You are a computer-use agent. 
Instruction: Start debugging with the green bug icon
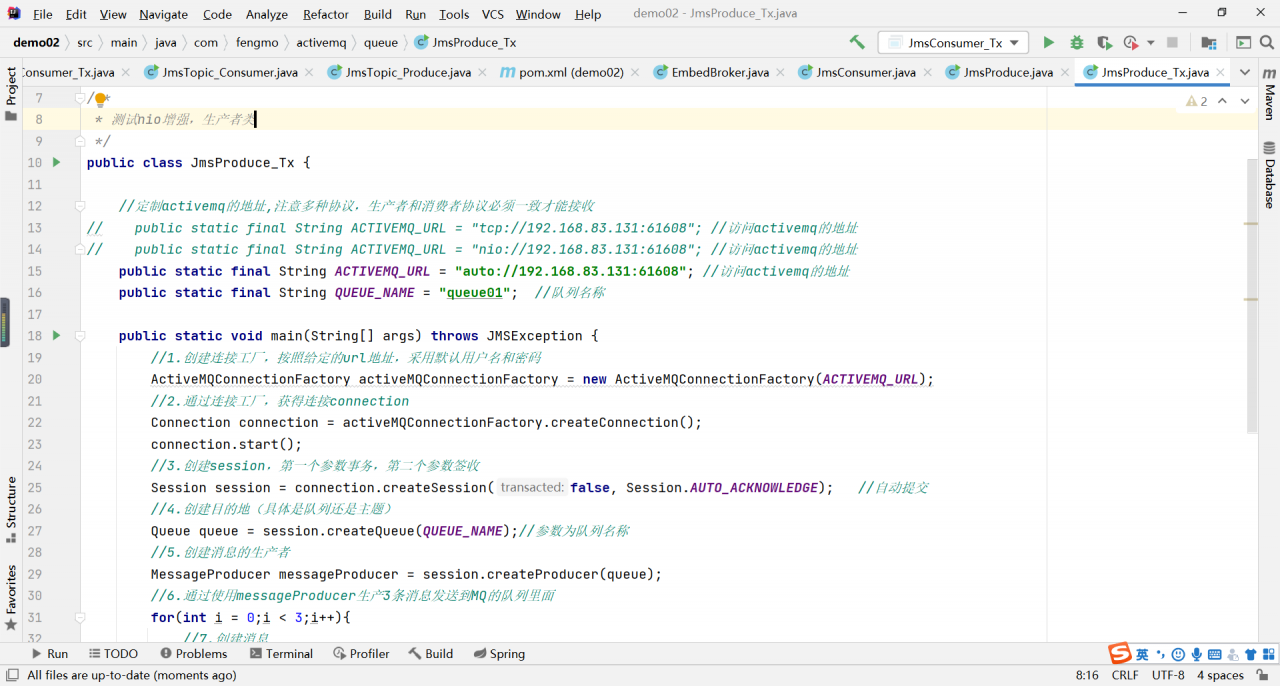(1076, 43)
